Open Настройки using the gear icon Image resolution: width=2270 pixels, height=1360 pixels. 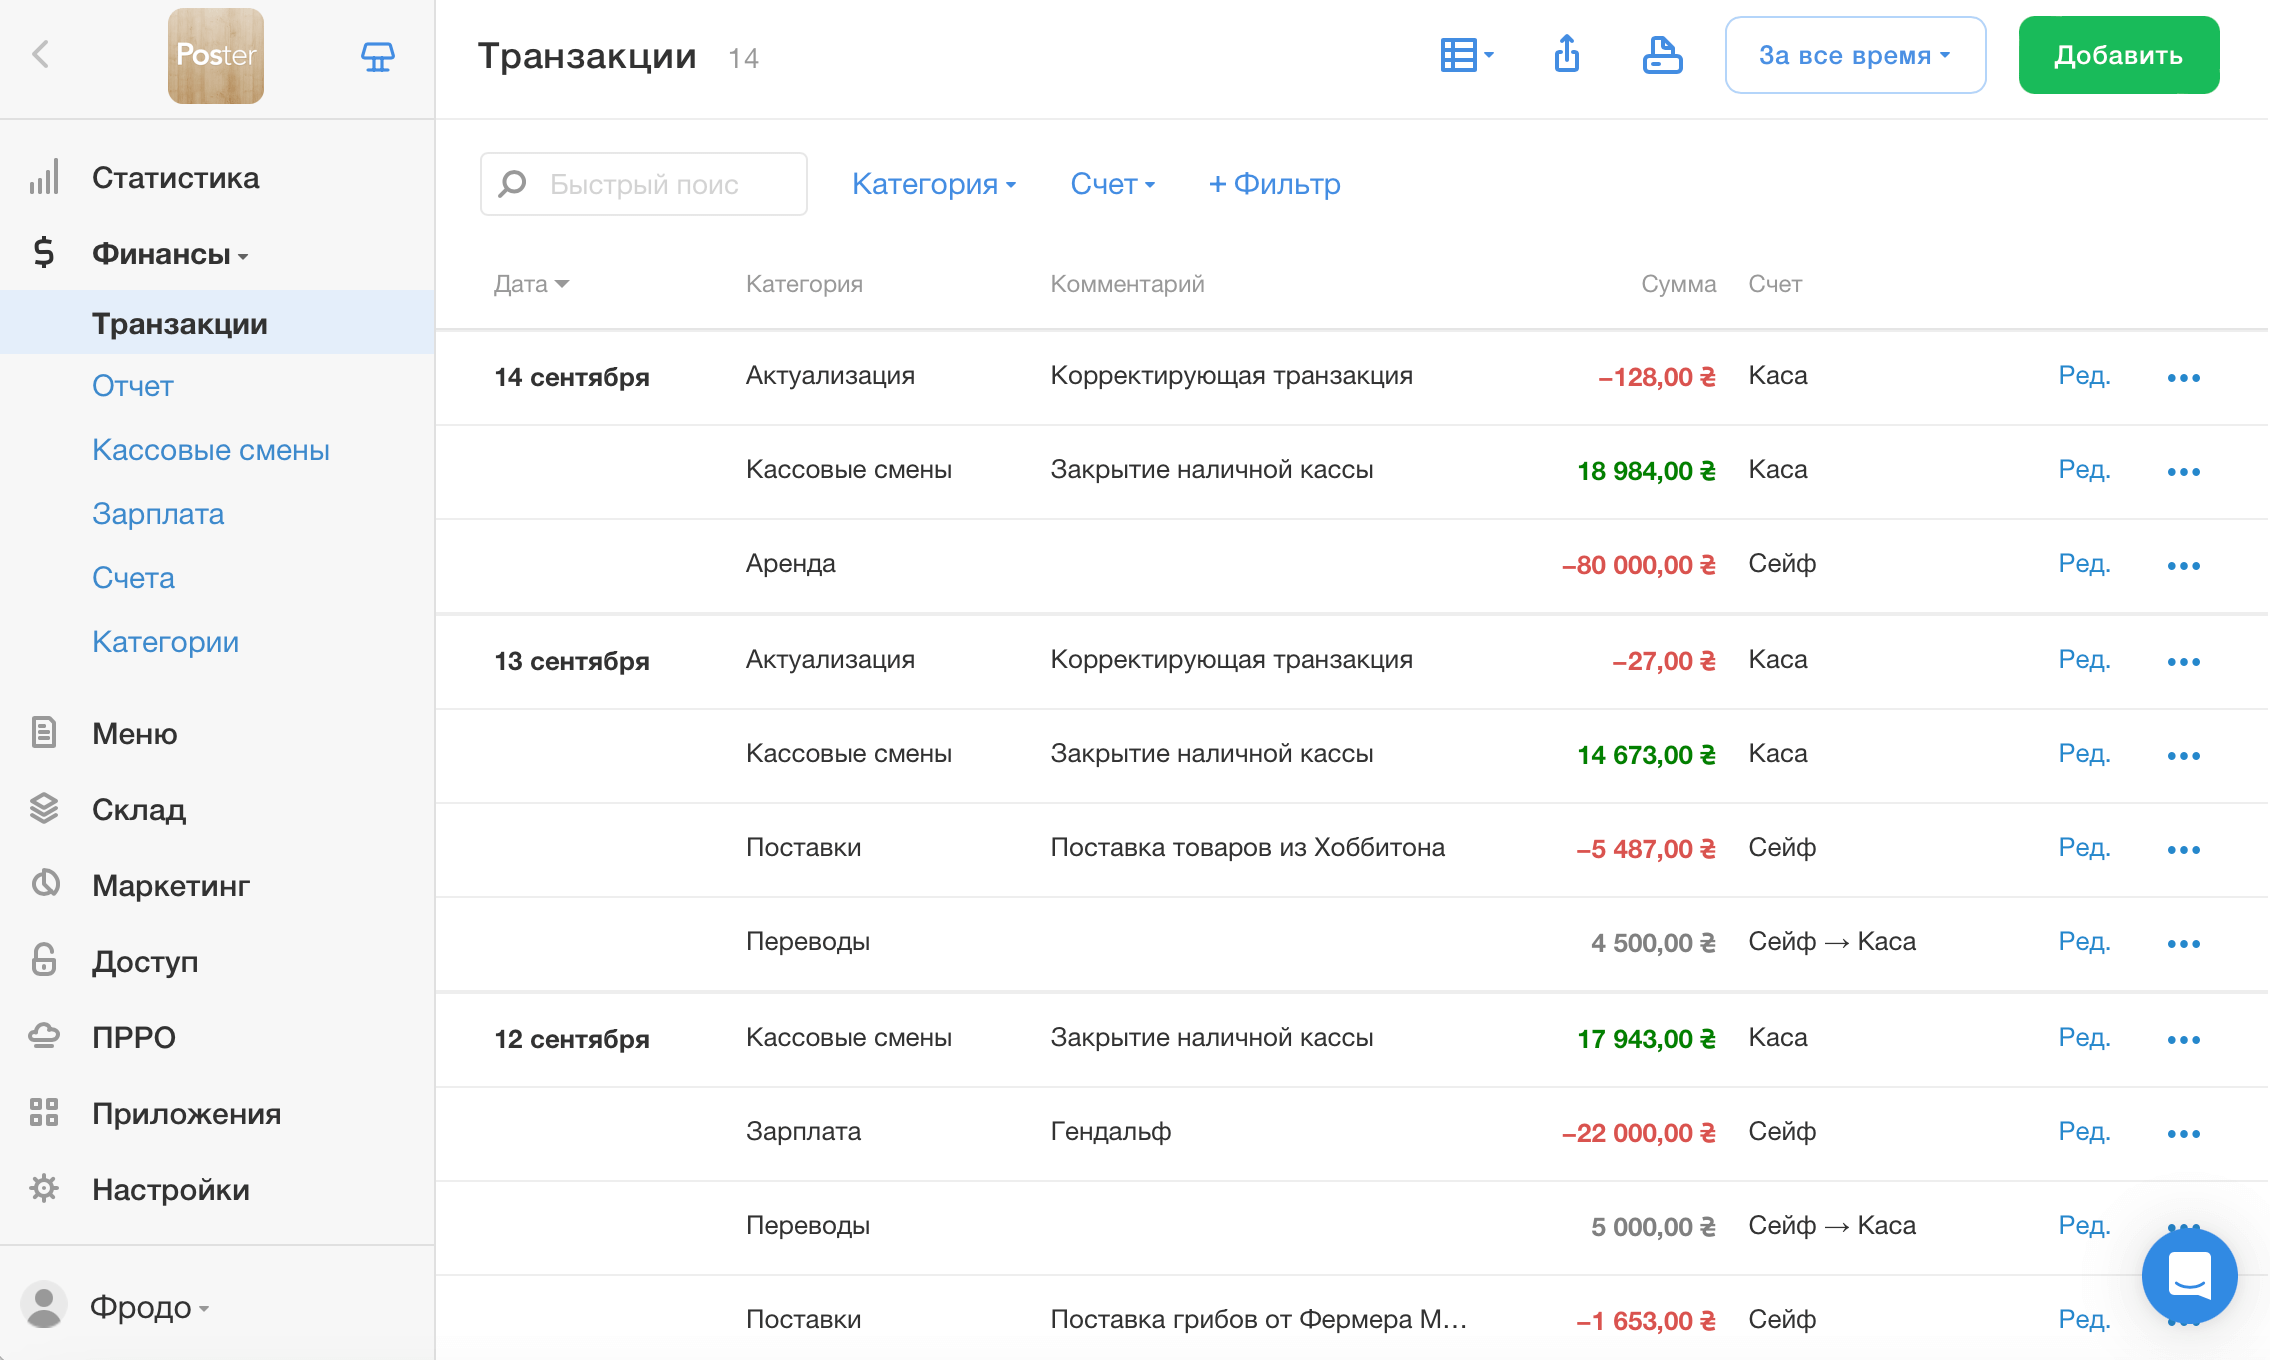point(44,1189)
